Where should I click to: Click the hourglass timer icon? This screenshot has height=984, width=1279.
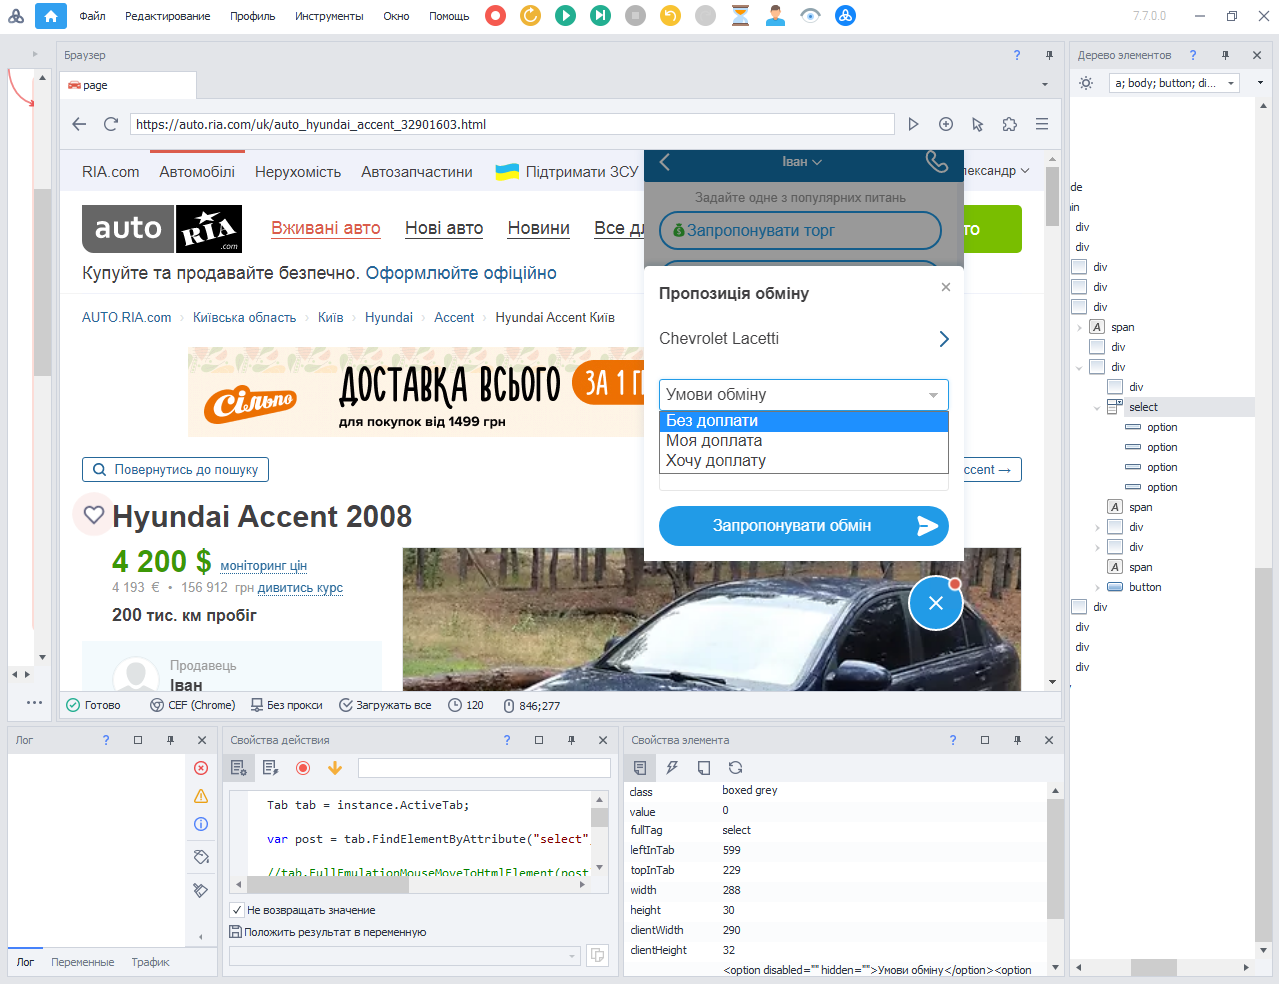click(740, 16)
